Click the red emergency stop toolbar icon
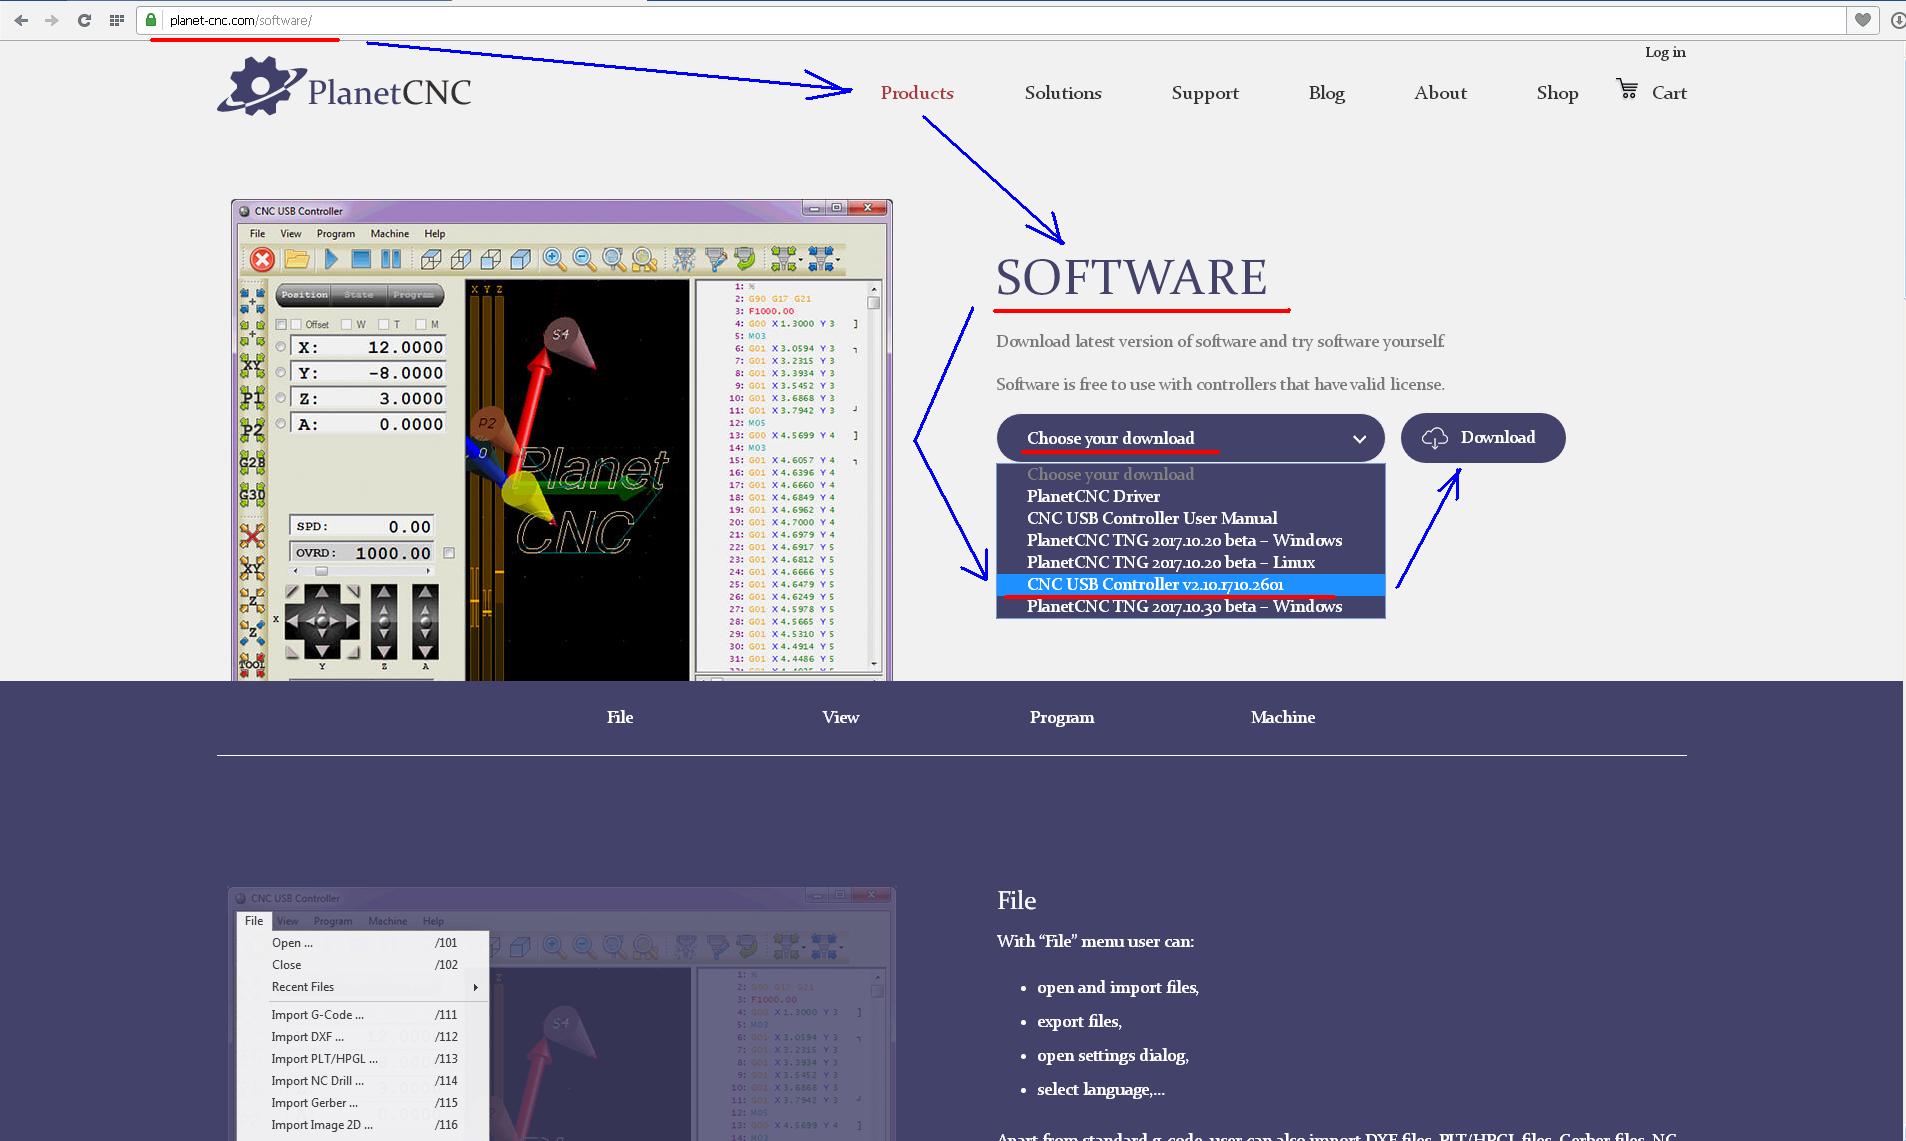 pos(262,260)
